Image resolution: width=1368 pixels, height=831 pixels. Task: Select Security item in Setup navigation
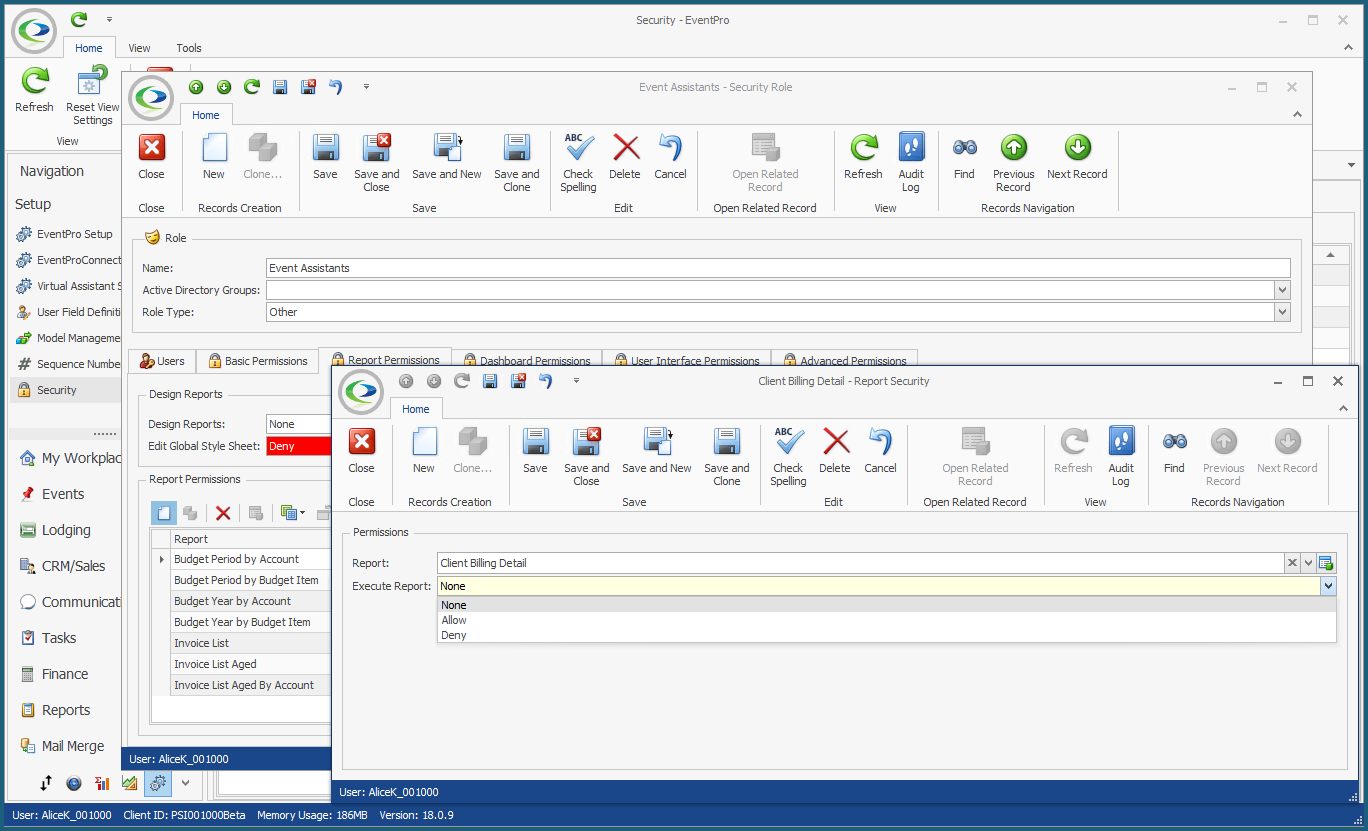pos(65,390)
